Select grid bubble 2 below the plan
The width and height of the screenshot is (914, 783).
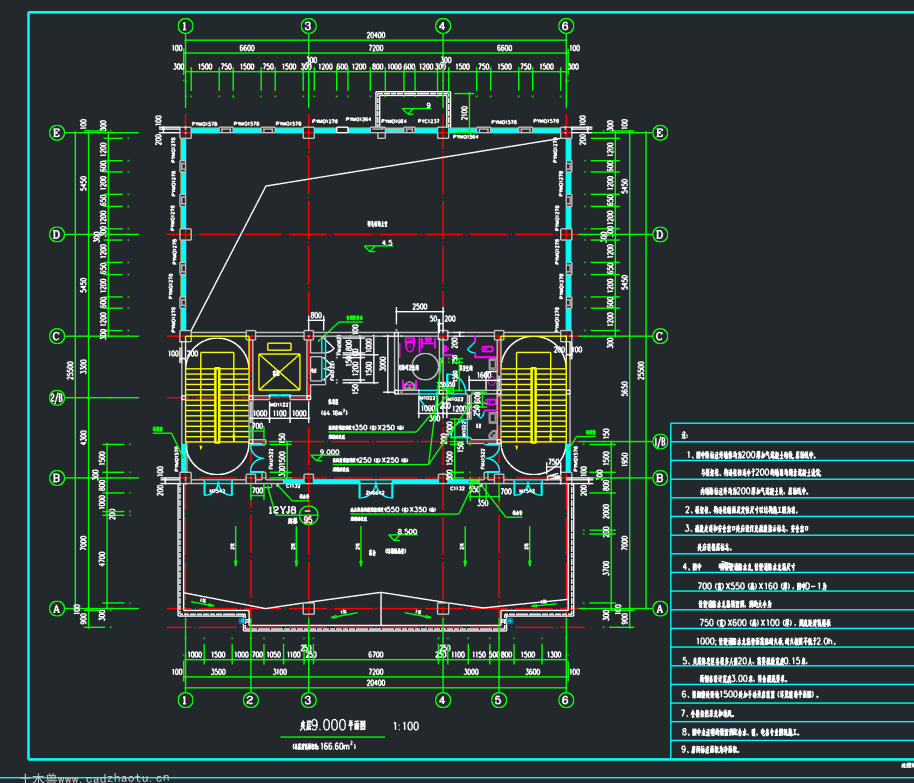pos(250,700)
